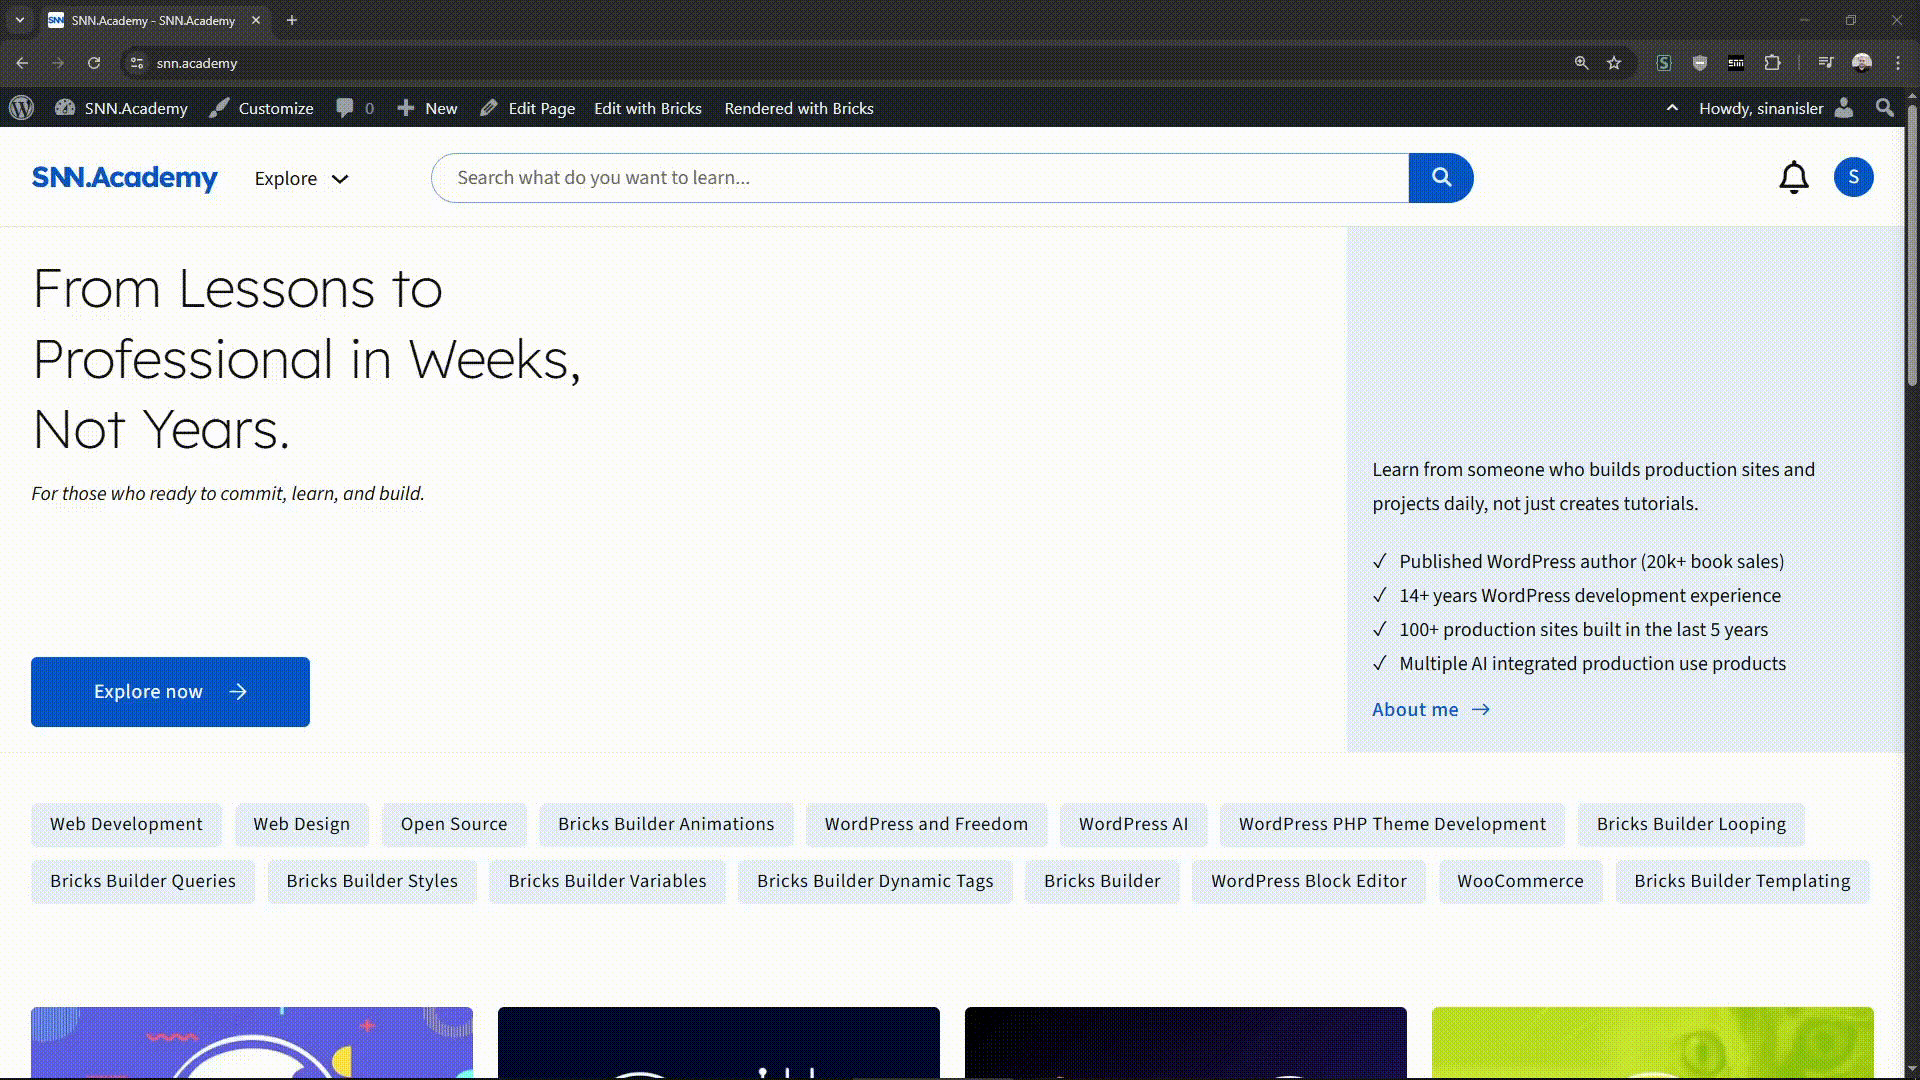This screenshot has height=1080, width=1920.
Task: Open the user avatar S icon
Action: pos(1853,178)
